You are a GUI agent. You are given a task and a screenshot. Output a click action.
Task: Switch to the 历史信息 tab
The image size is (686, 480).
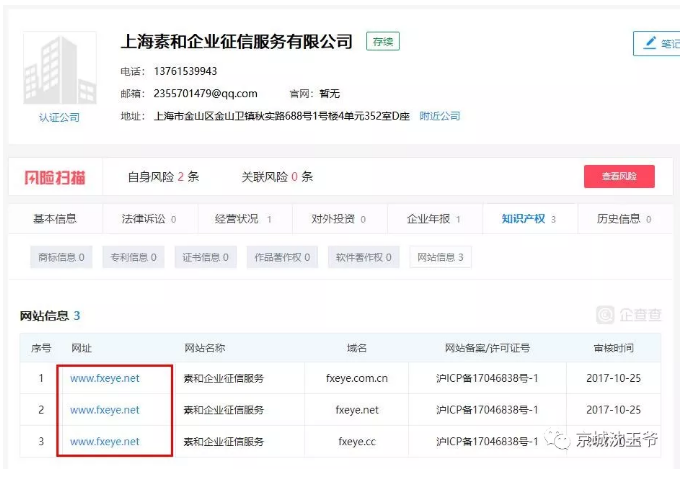click(x=625, y=219)
